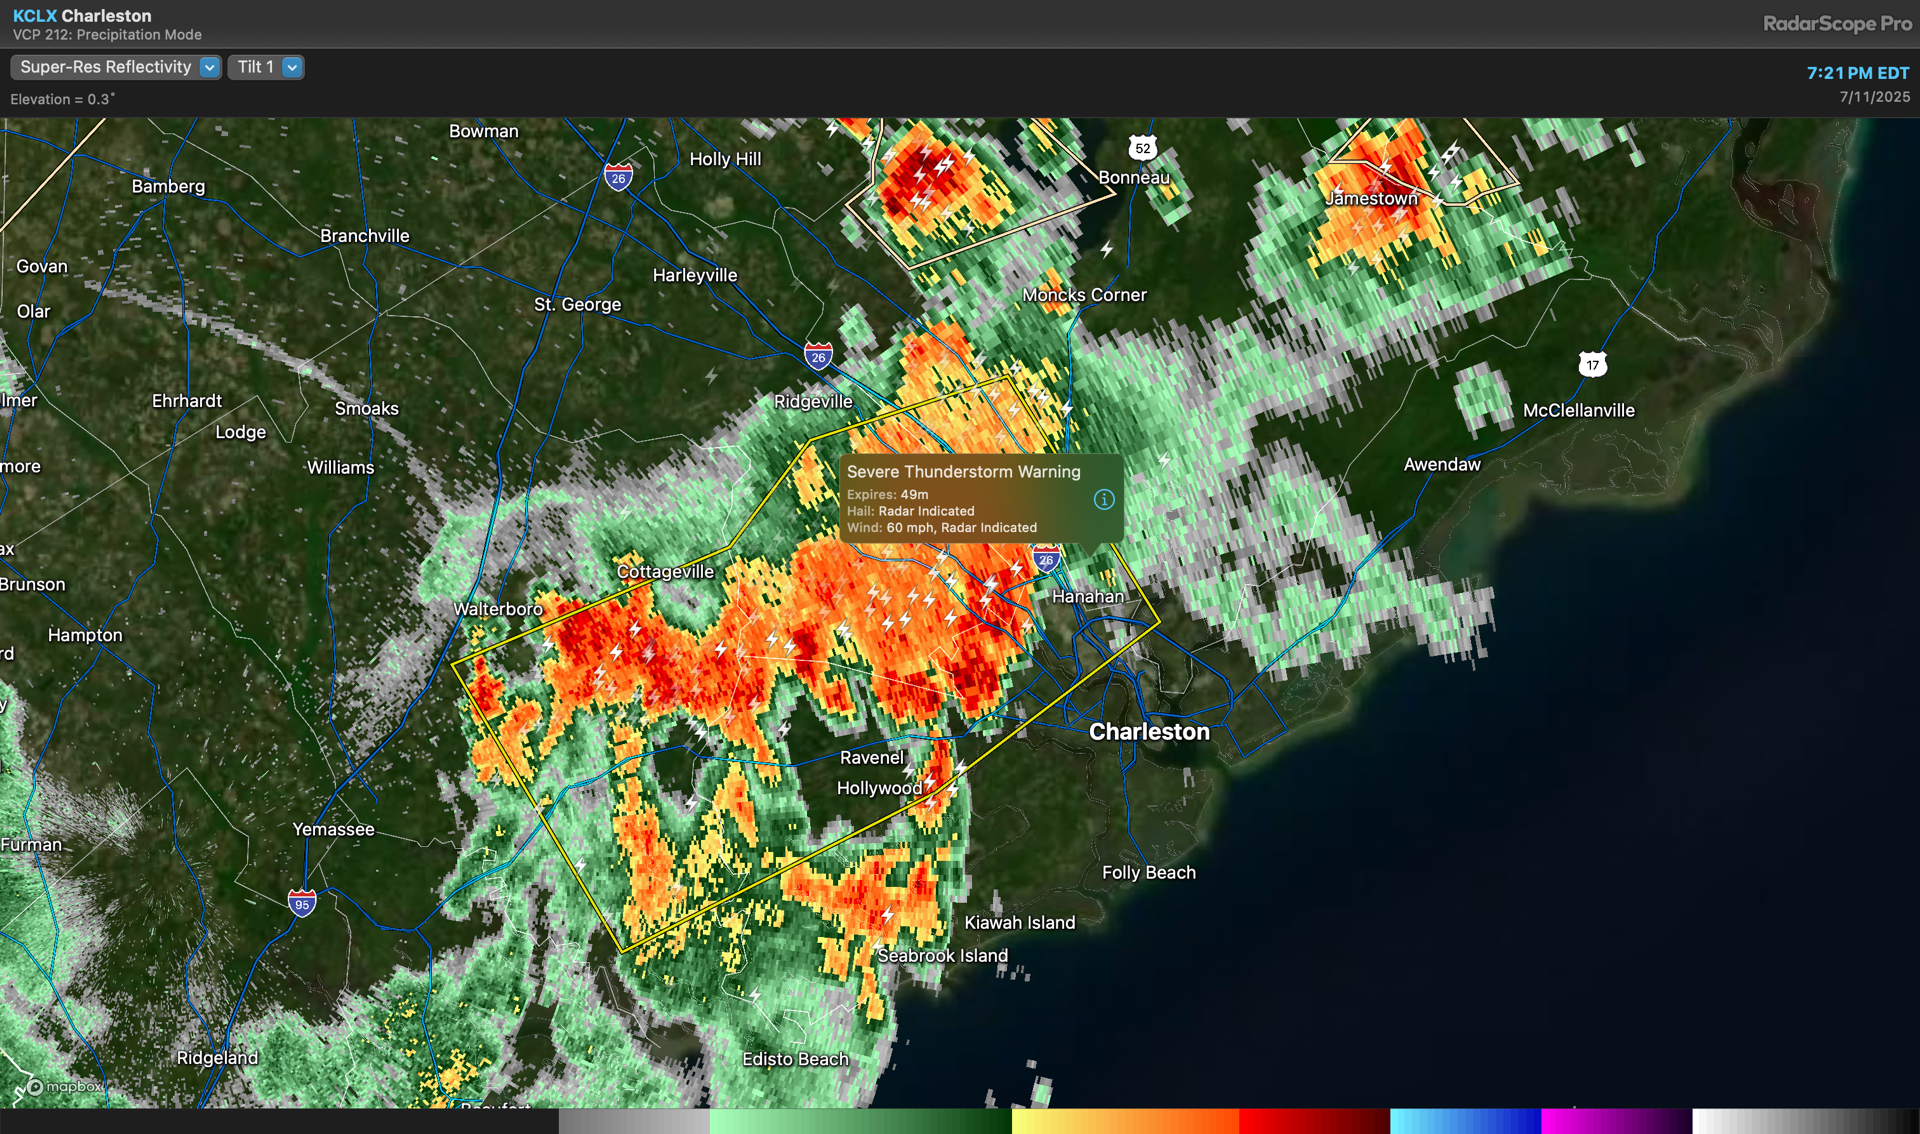Click the Holly Hill label
Image resolution: width=1920 pixels, height=1134 pixels.
pyautogui.click(x=725, y=159)
